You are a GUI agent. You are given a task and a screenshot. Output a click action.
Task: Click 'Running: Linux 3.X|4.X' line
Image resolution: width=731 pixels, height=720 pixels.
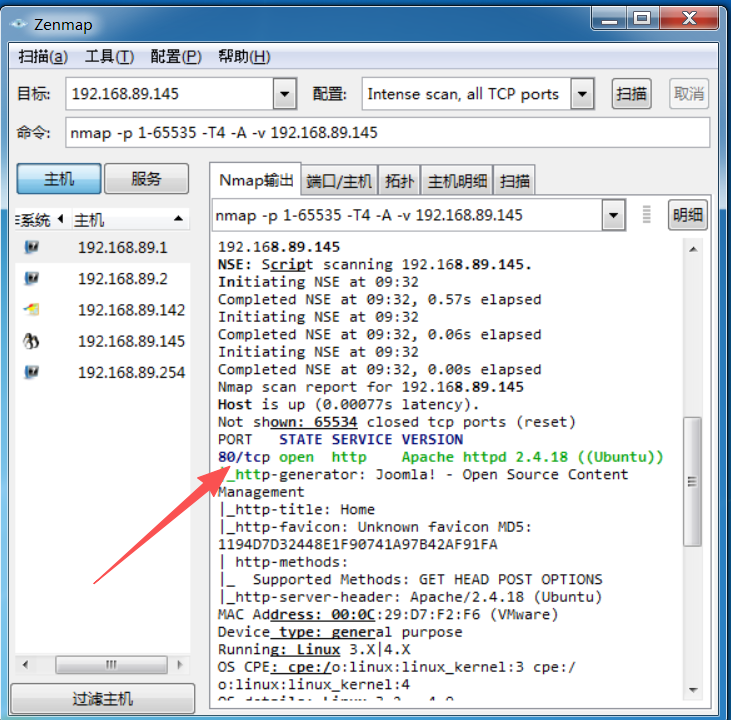[x=314, y=650]
